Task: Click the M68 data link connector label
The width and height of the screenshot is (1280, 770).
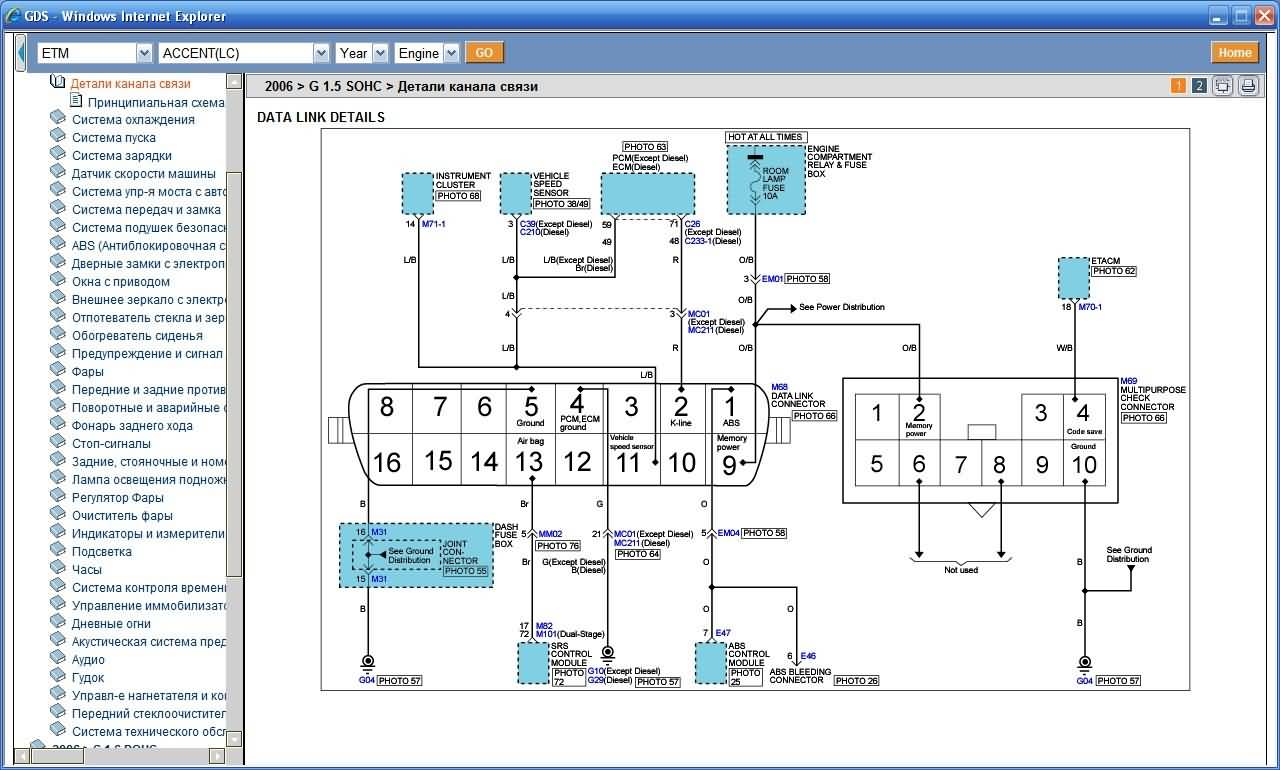Action: [779, 387]
